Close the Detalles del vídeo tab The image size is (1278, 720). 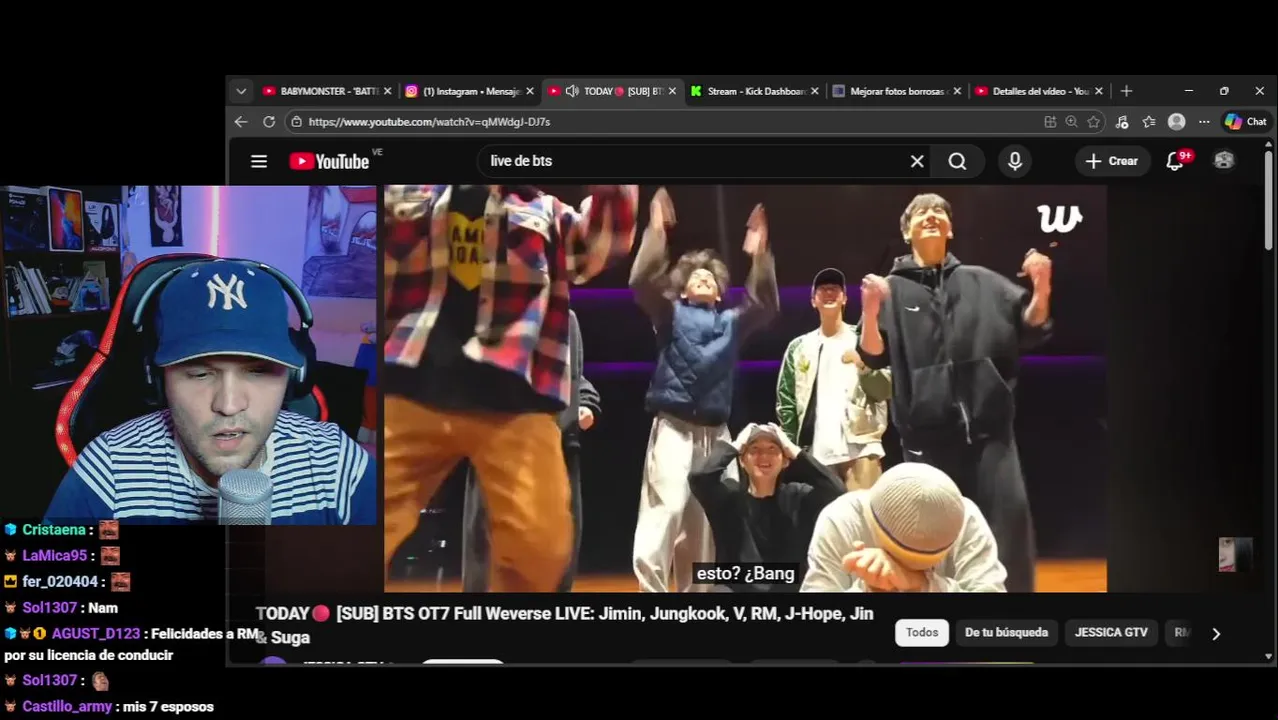(x=1099, y=91)
